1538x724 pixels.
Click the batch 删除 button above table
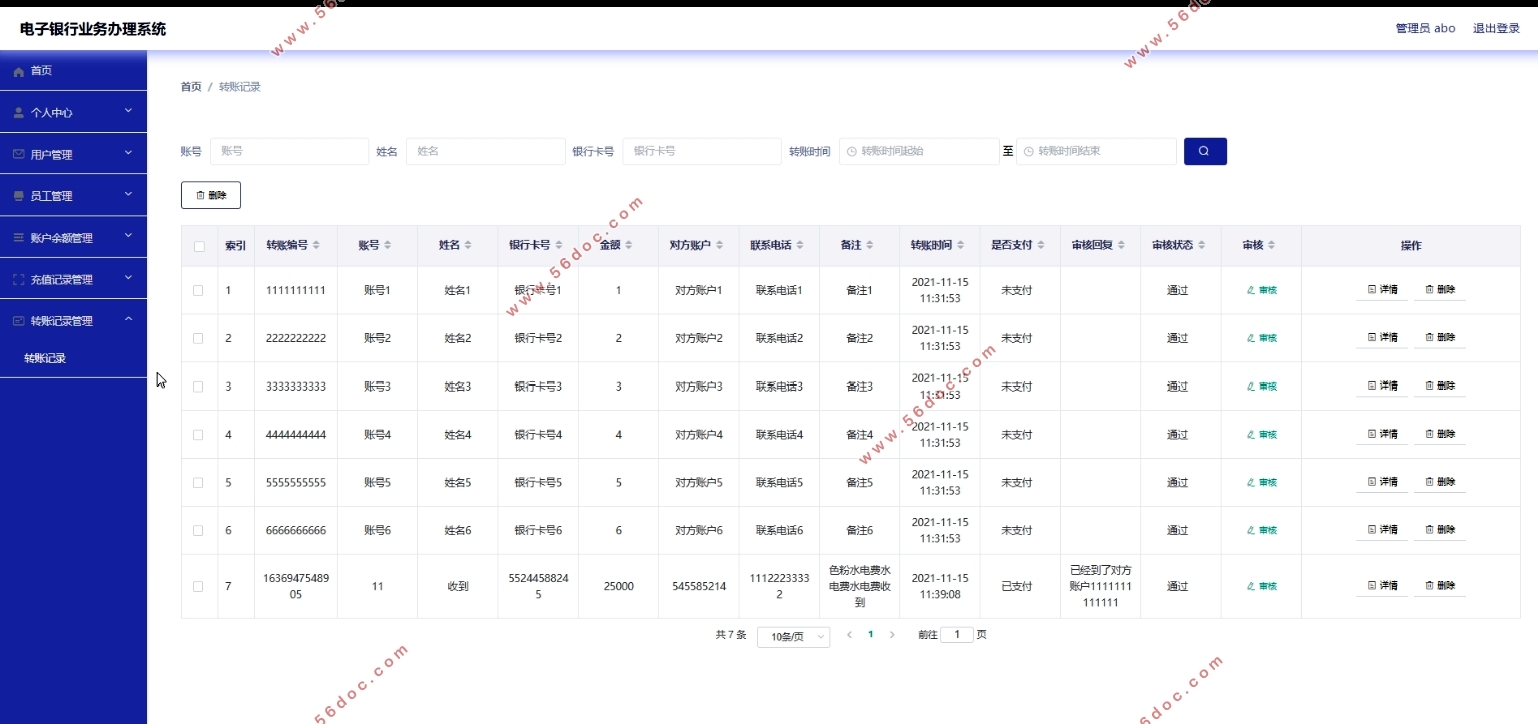(211, 195)
